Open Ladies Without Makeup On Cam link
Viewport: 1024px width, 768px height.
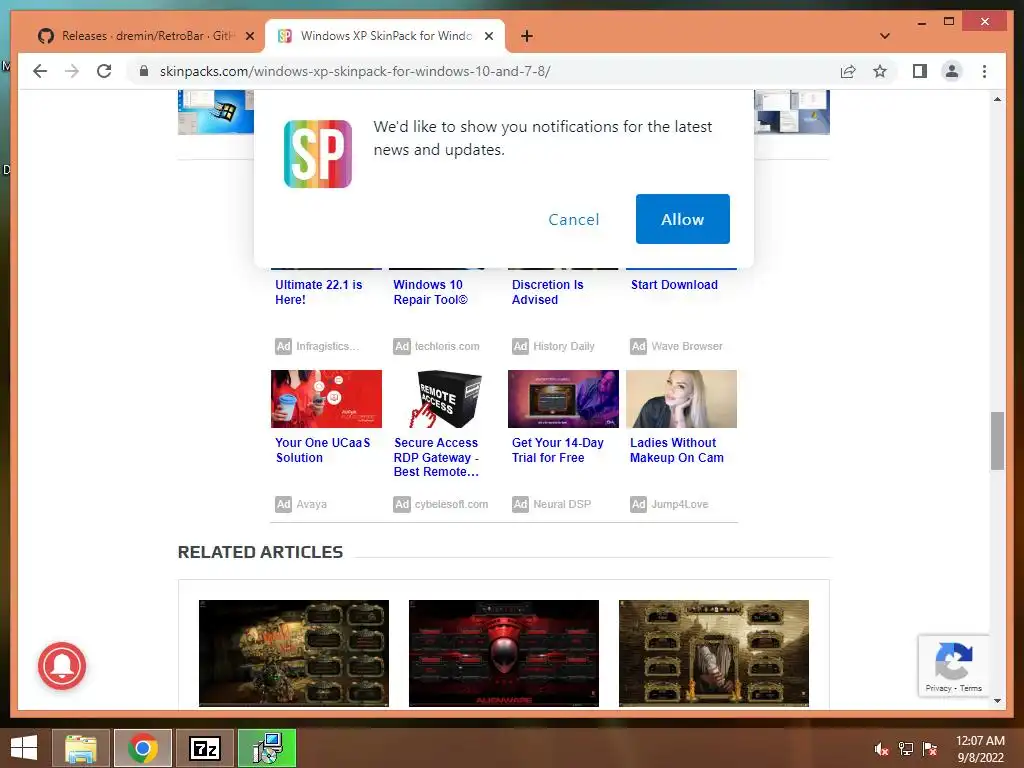677,450
